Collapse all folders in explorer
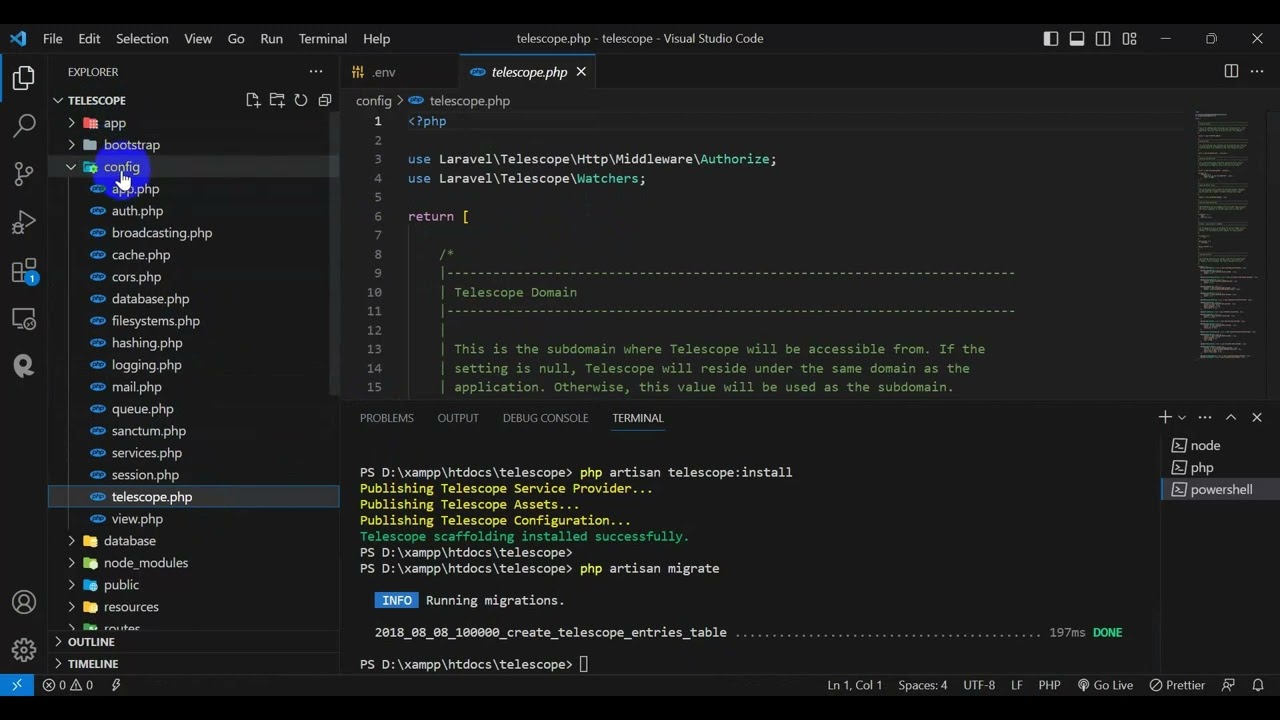 point(325,100)
